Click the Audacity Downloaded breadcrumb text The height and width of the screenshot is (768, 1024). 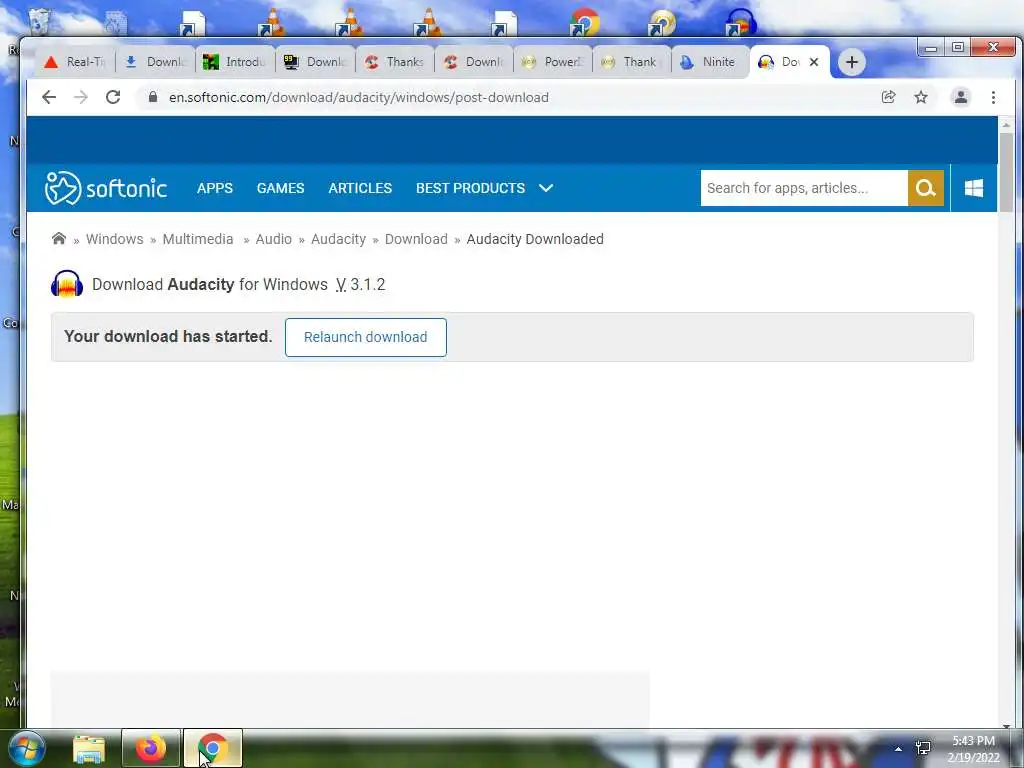[x=535, y=239]
